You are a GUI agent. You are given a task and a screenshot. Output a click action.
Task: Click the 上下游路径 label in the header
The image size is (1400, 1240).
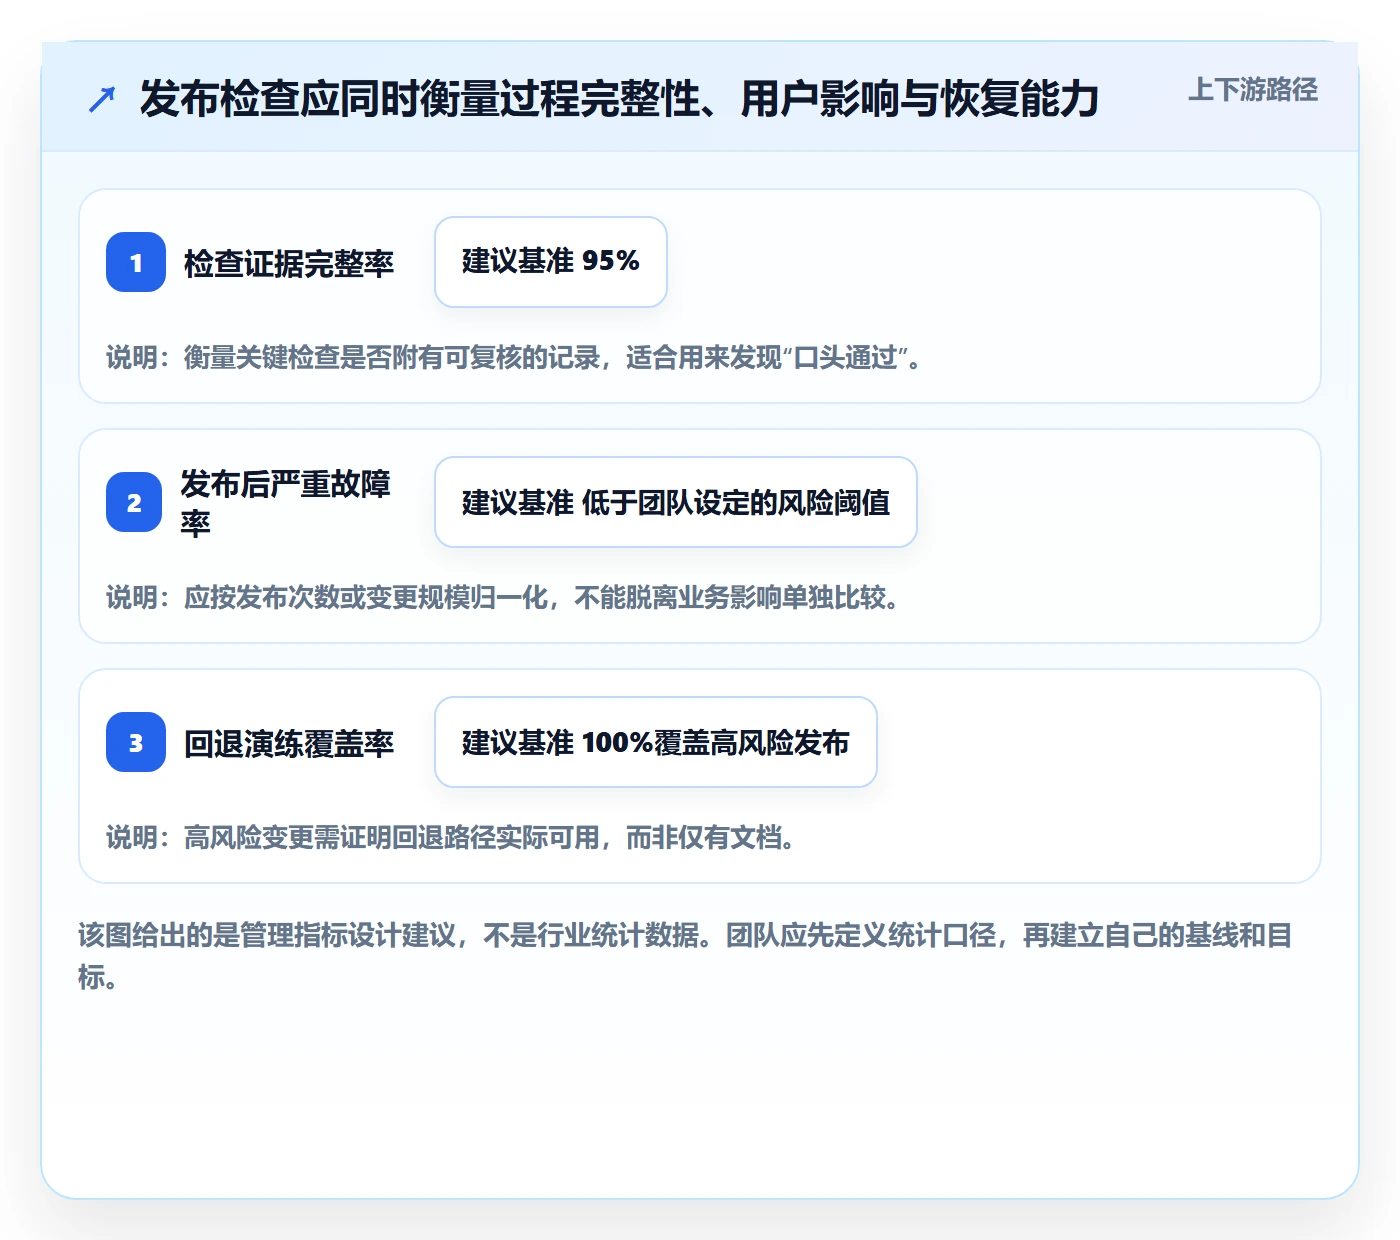click(1252, 90)
